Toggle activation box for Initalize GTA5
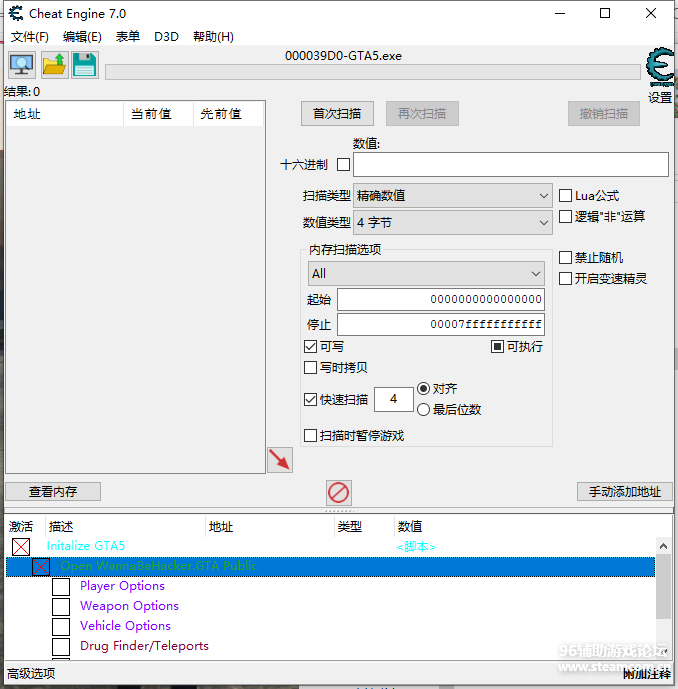 21,547
